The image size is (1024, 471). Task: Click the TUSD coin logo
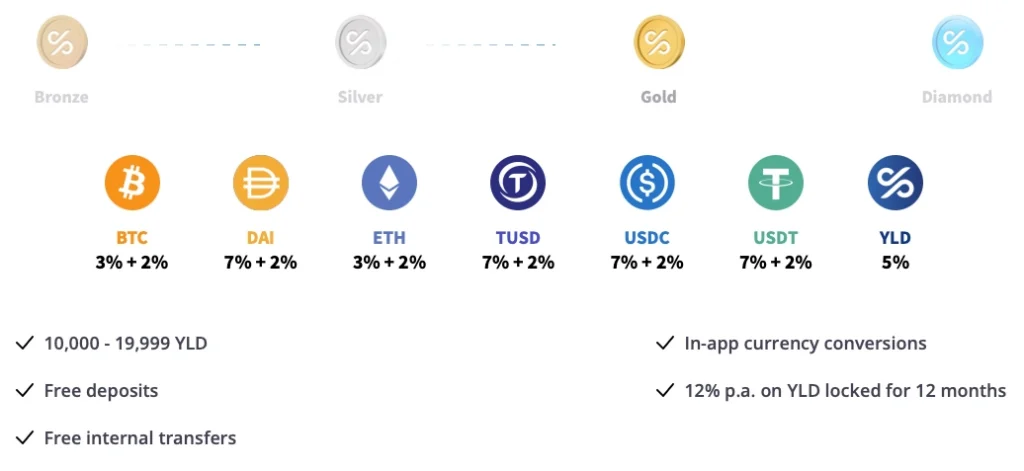point(517,184)
